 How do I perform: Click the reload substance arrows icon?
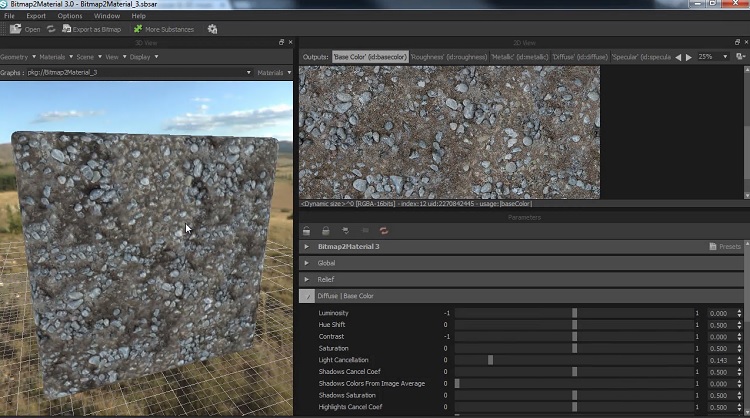tap(51, 29)
